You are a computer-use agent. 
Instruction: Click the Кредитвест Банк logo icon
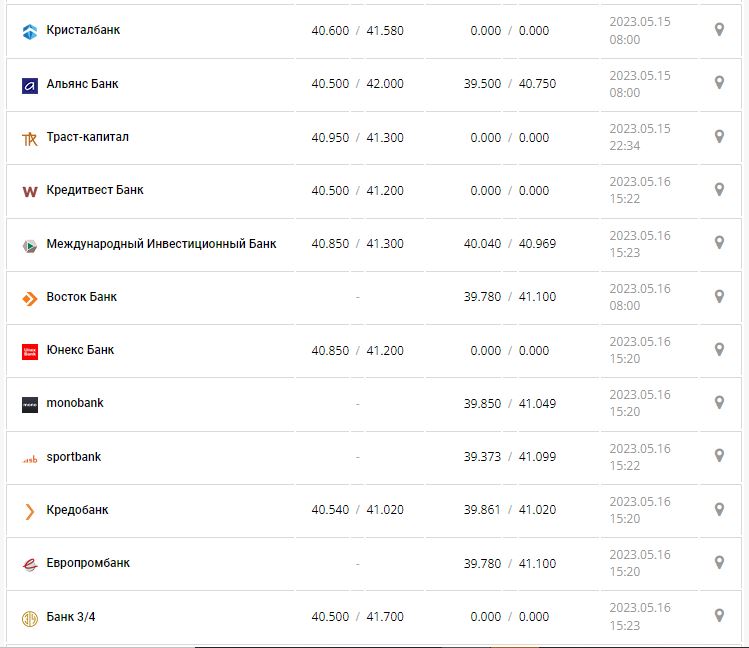click(29, 191)
